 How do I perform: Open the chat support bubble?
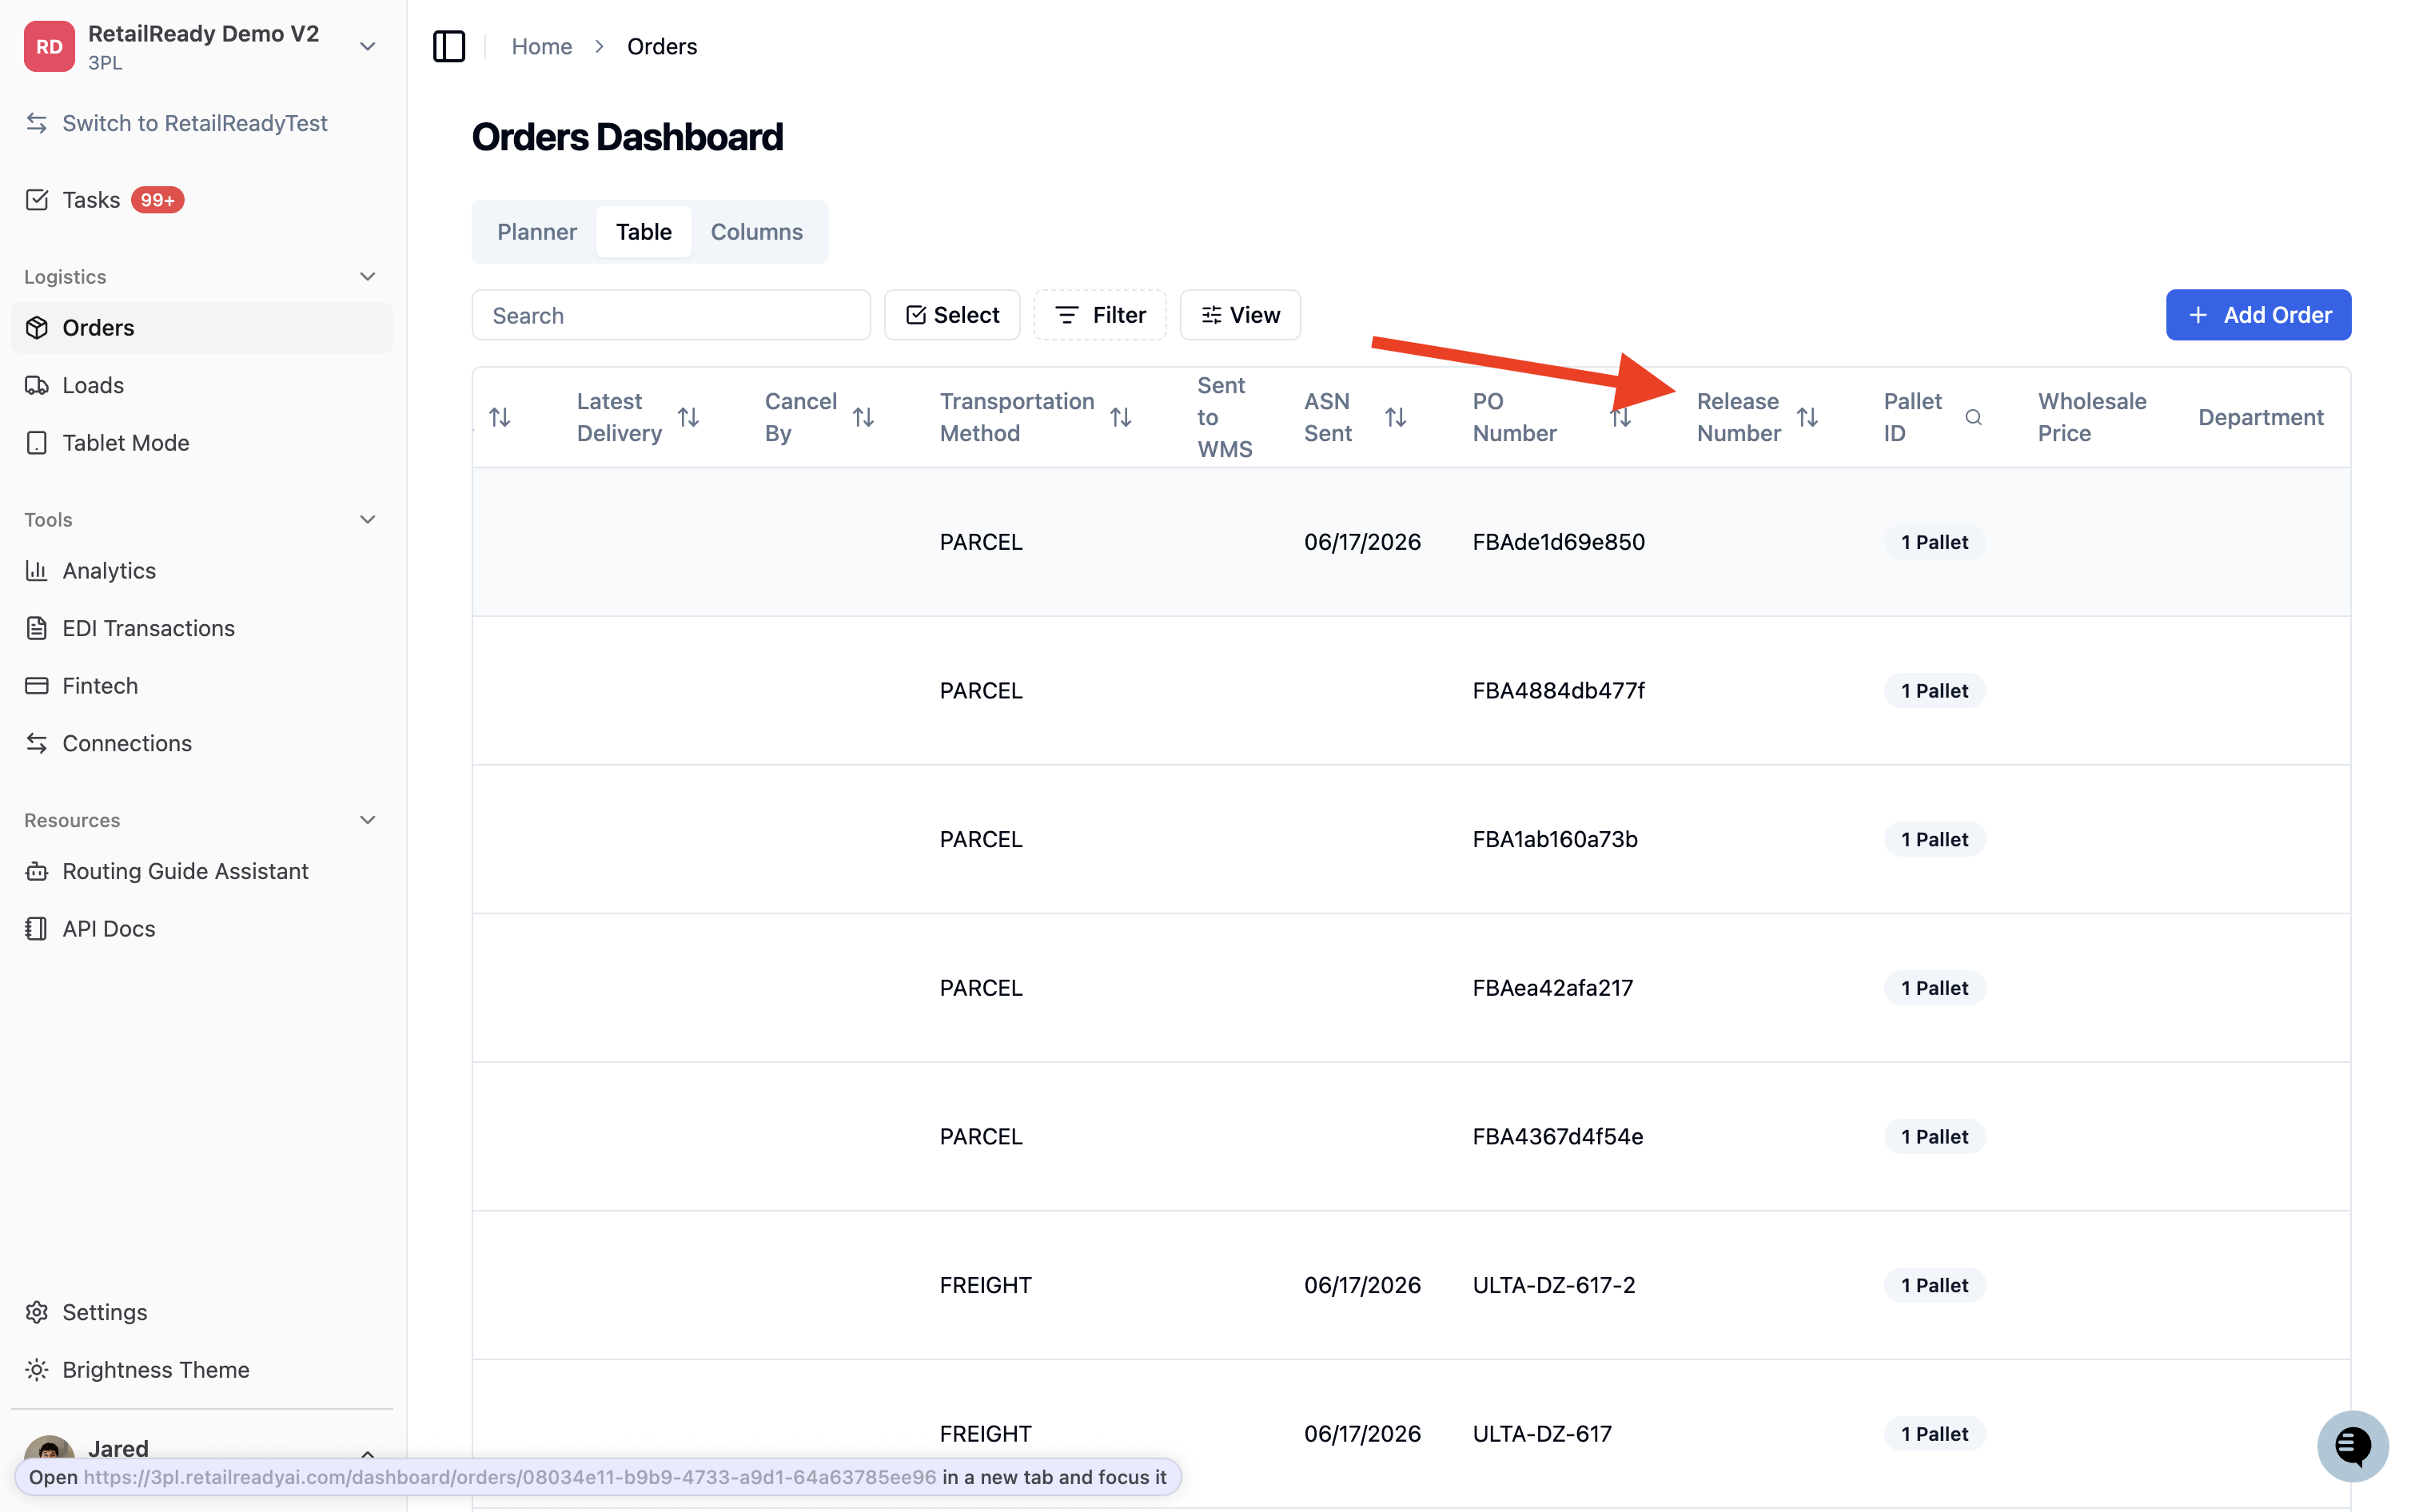pos(2352,1445)
